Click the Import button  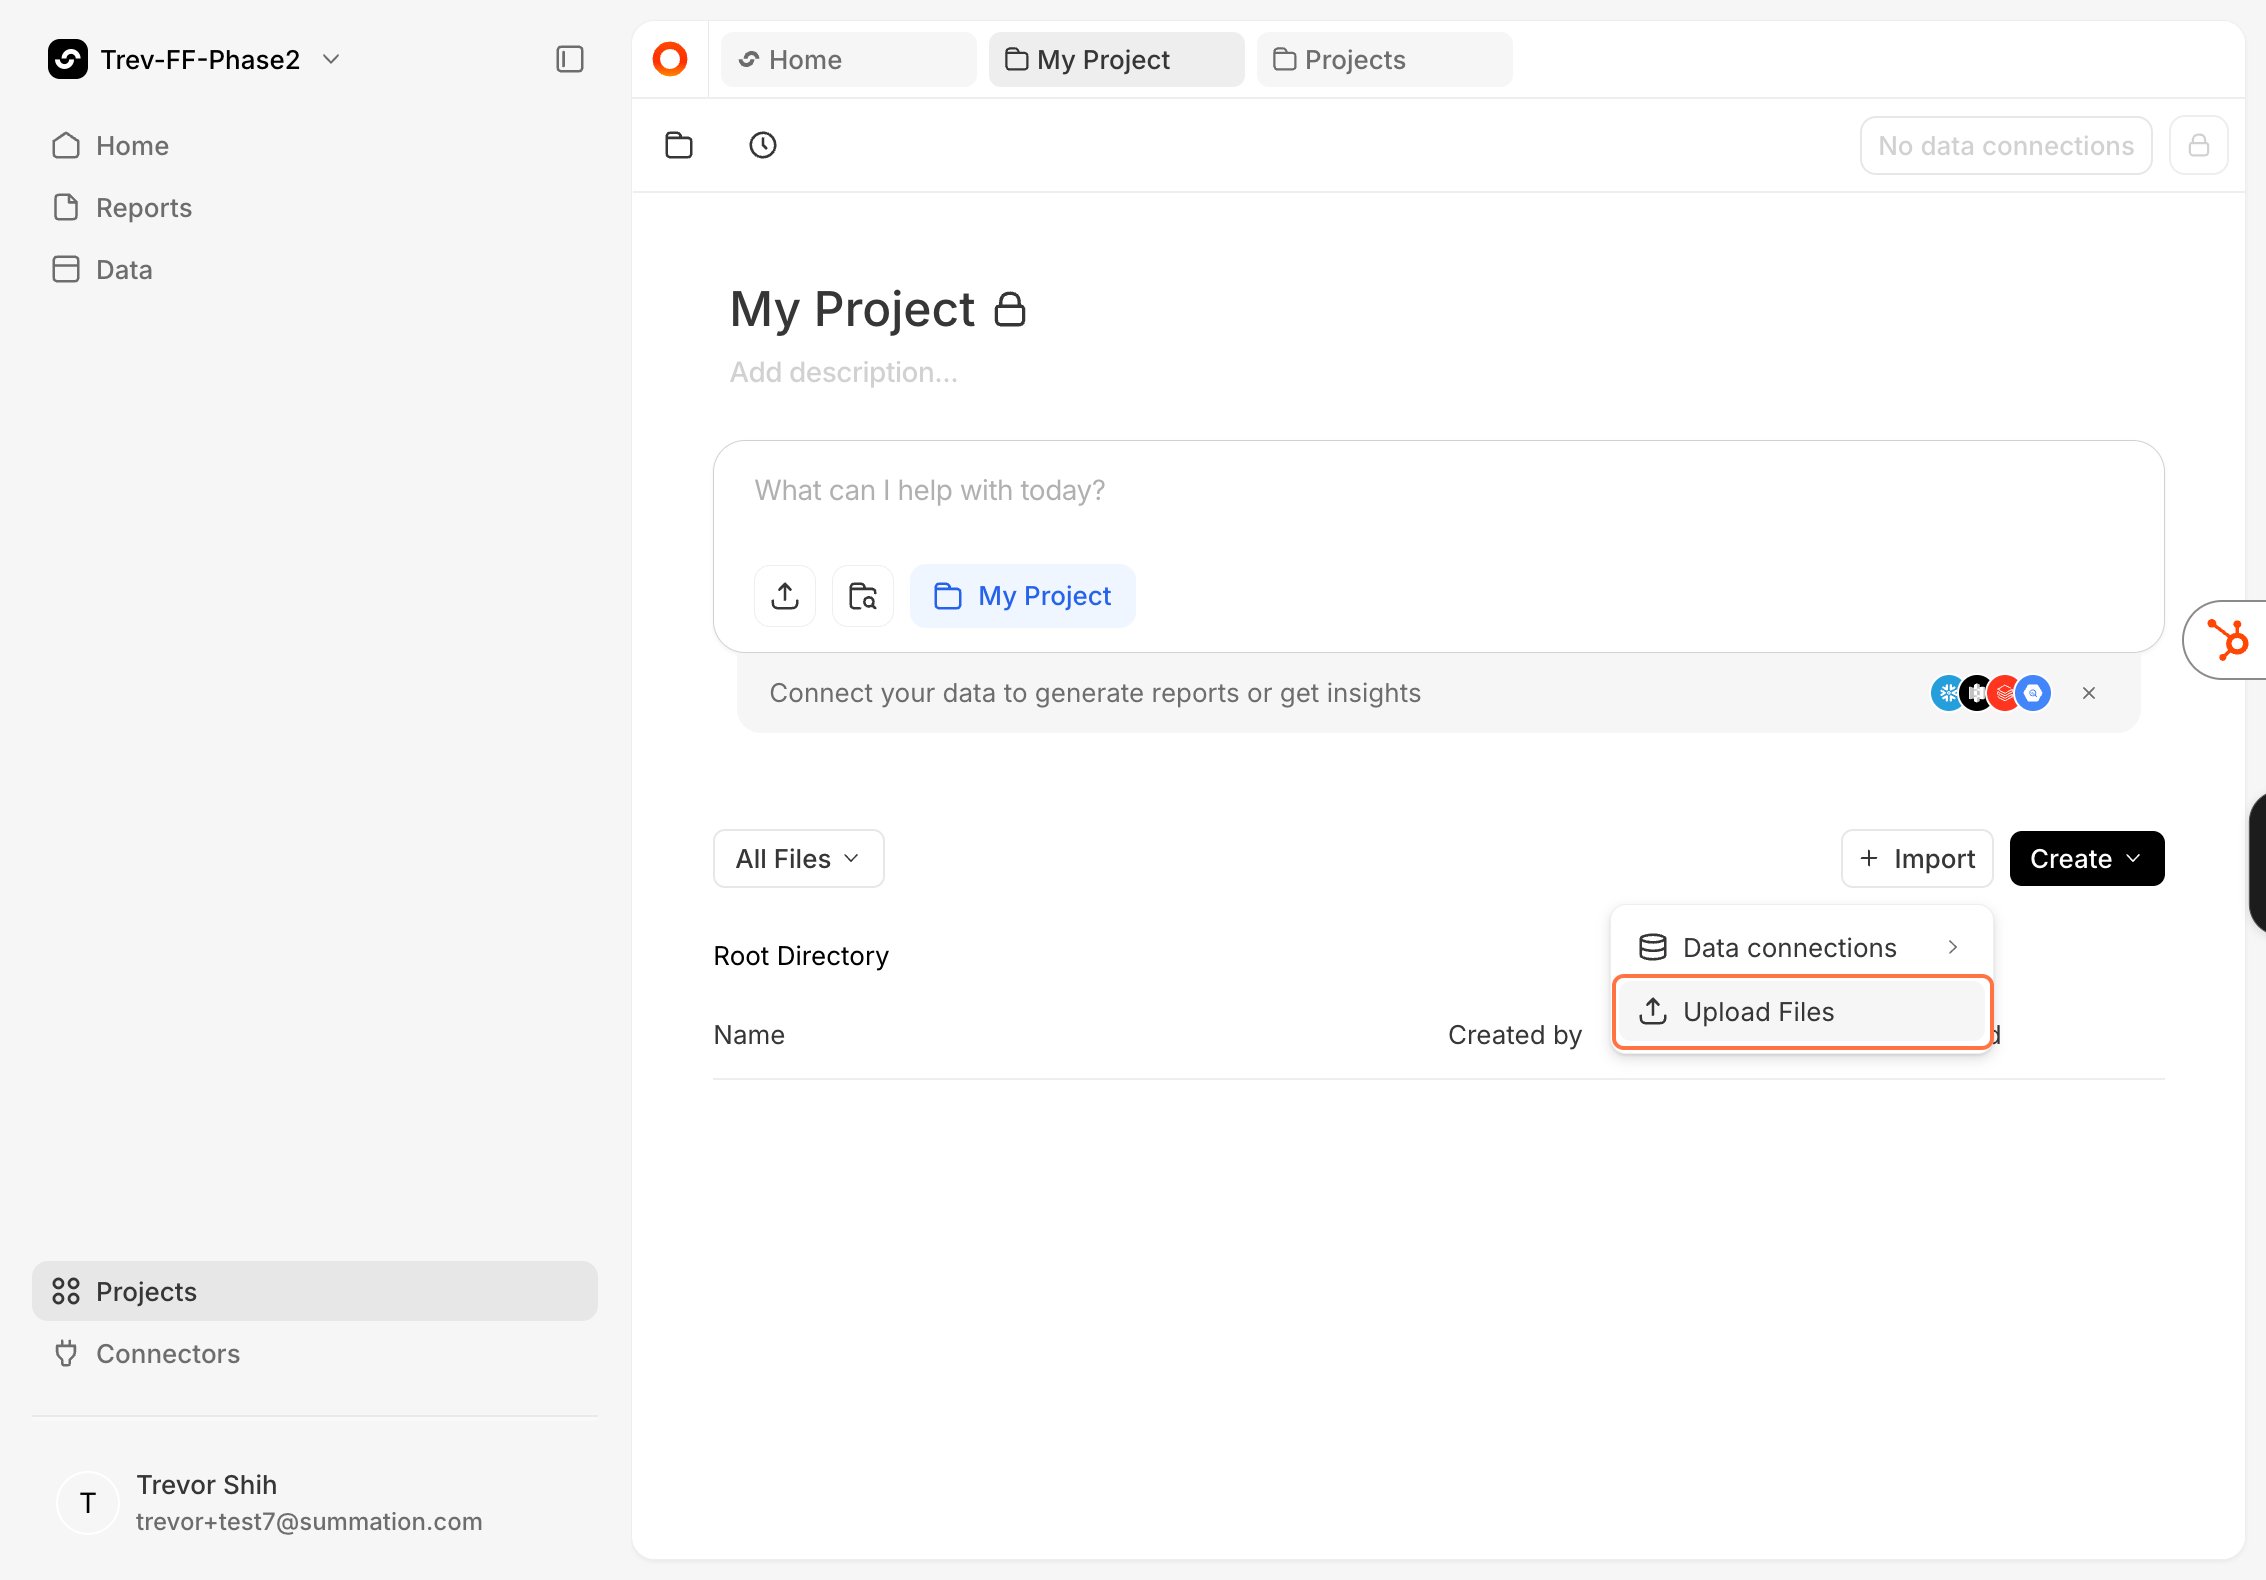click(x=1917, y=858)
